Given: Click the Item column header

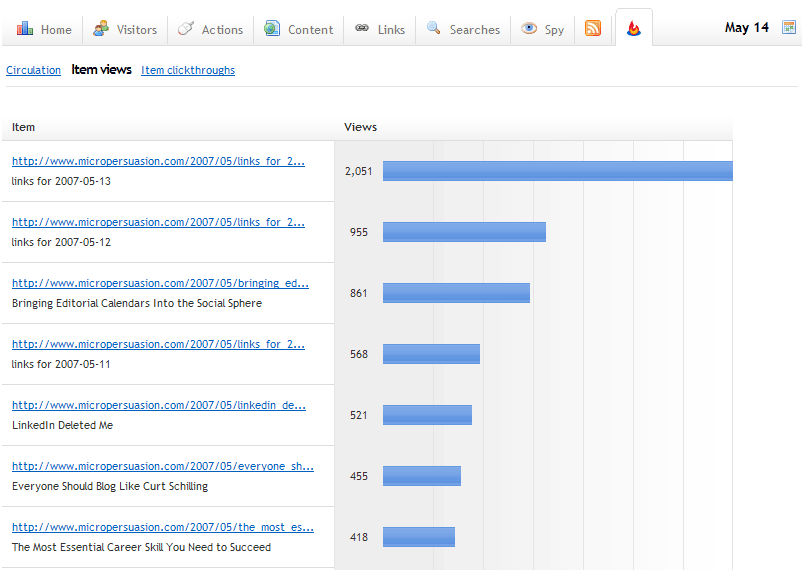Looking at the screenshot, I should point(23,127).
